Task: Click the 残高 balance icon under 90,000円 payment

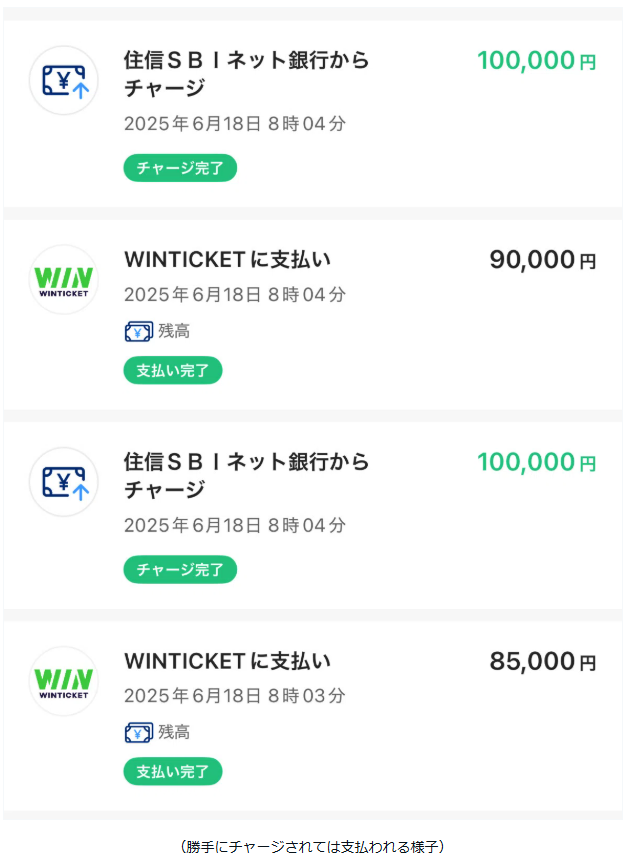Action: [x=138, y=332]
